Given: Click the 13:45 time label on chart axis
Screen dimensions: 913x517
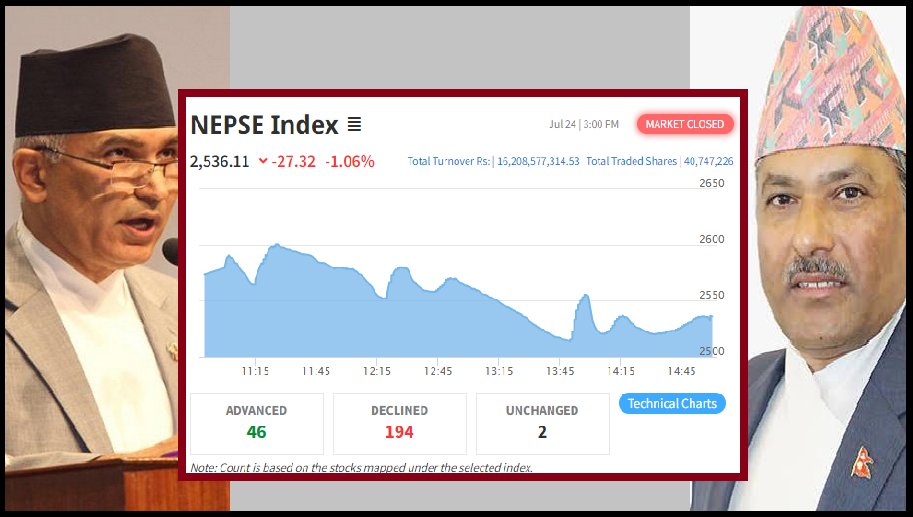Looking at the screenshot, I should (559, 371).
